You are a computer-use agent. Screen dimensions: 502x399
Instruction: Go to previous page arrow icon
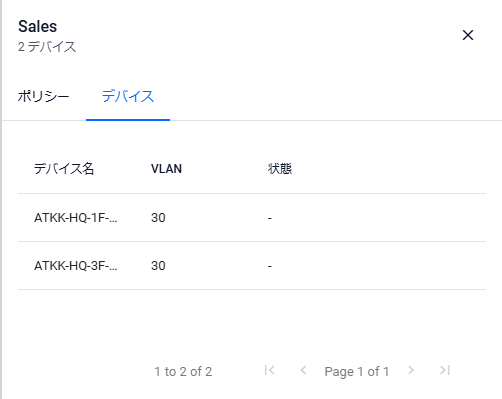(303, 370)
